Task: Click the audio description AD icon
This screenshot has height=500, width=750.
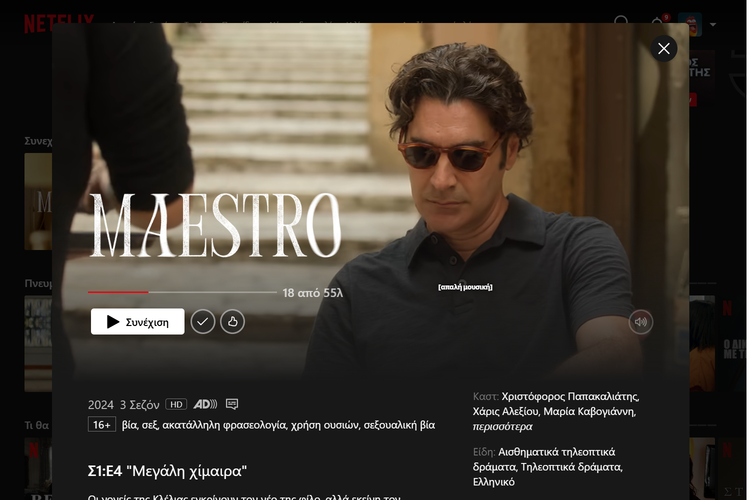Action: pos(205,404)
